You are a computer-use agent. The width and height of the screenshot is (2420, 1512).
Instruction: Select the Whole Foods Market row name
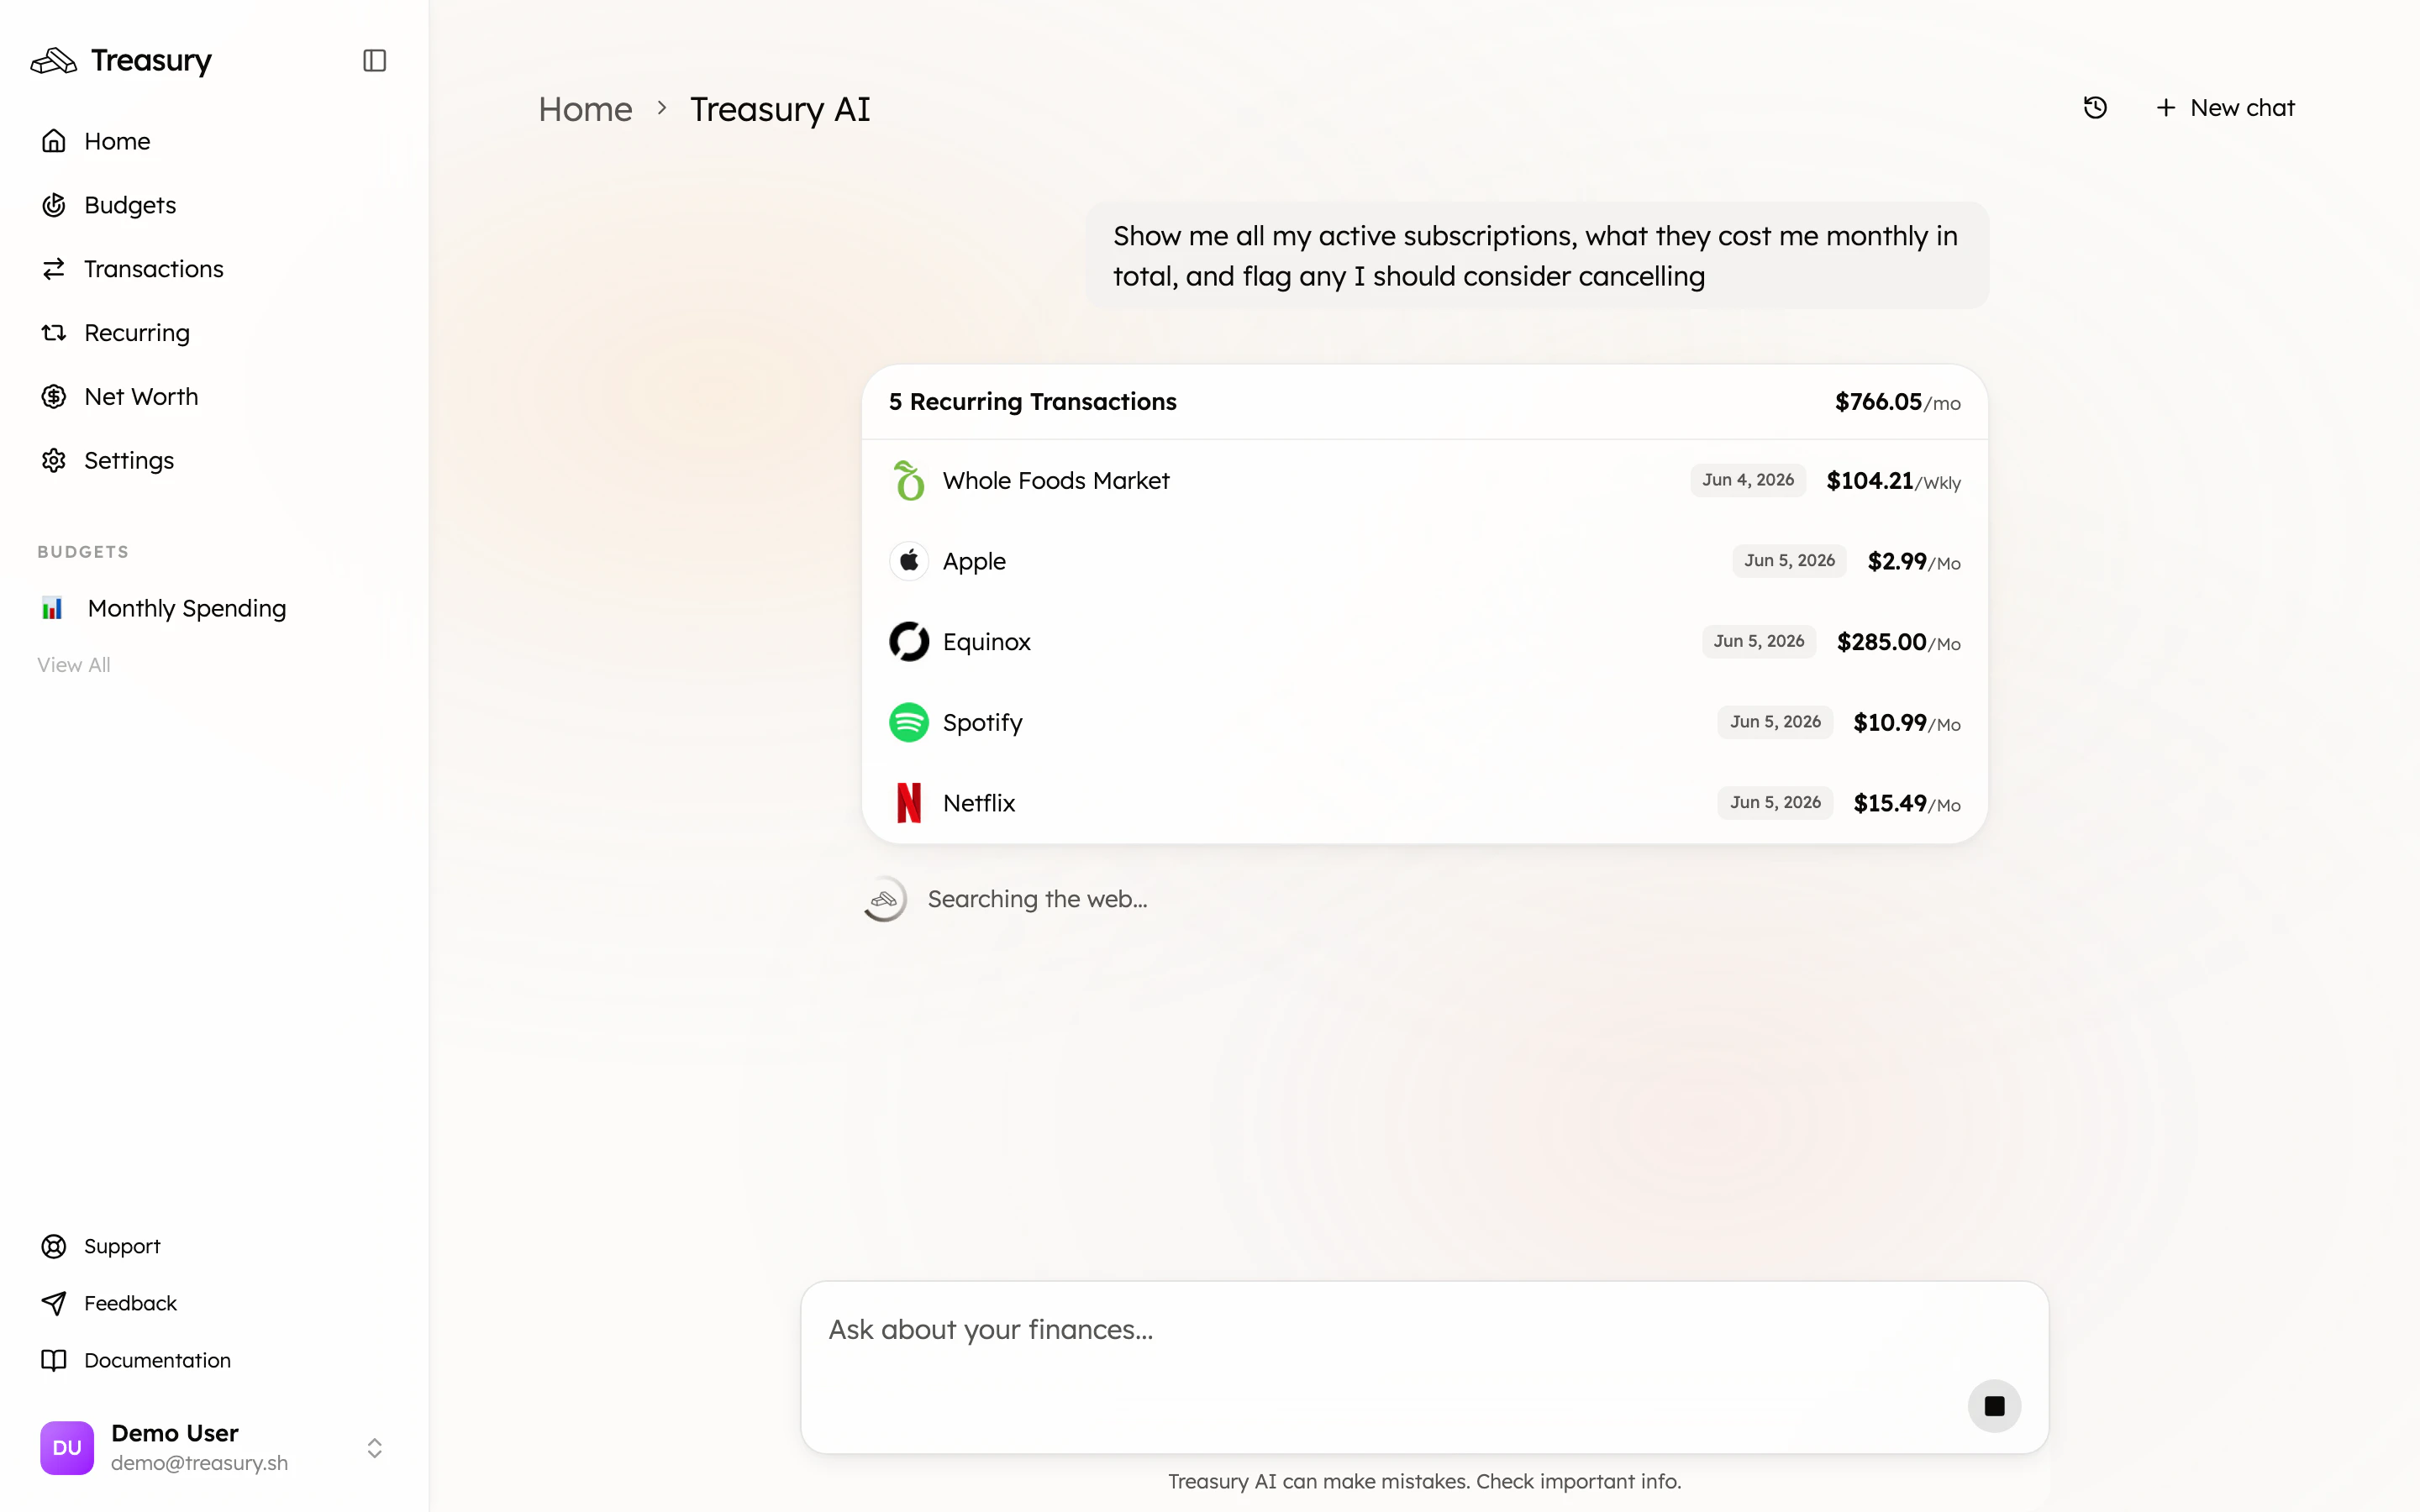click(1055, 481)
